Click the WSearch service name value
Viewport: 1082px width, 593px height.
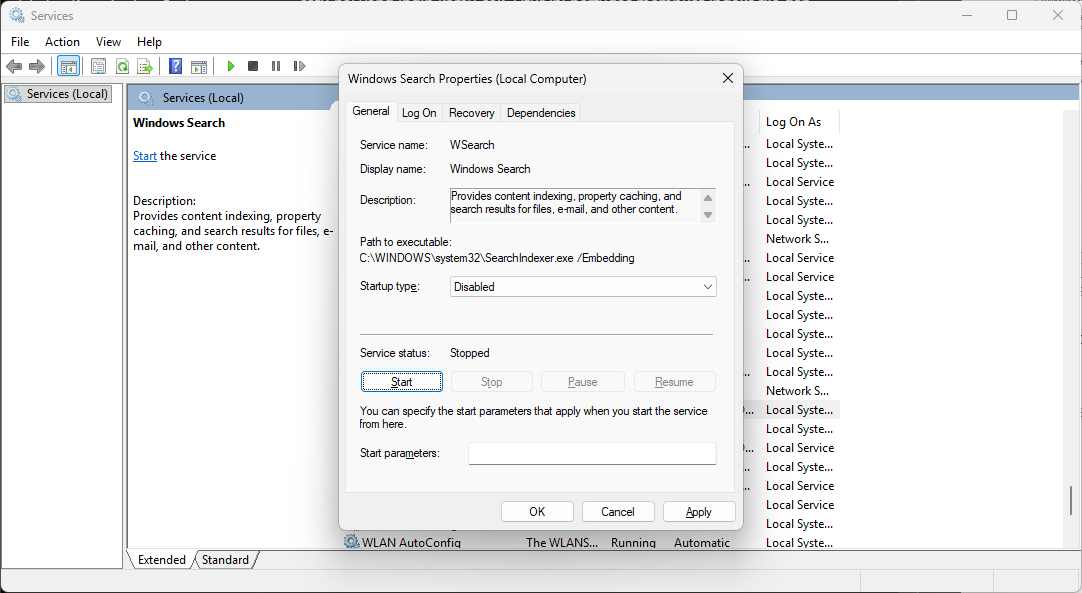pos(472,145)
